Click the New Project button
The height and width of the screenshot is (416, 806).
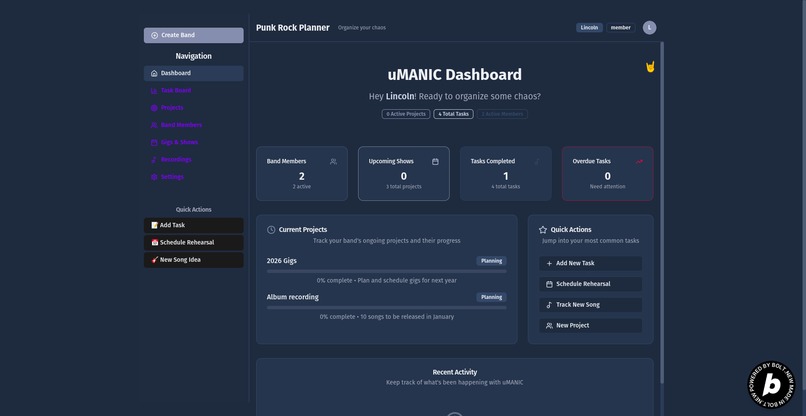coord(591,325)
